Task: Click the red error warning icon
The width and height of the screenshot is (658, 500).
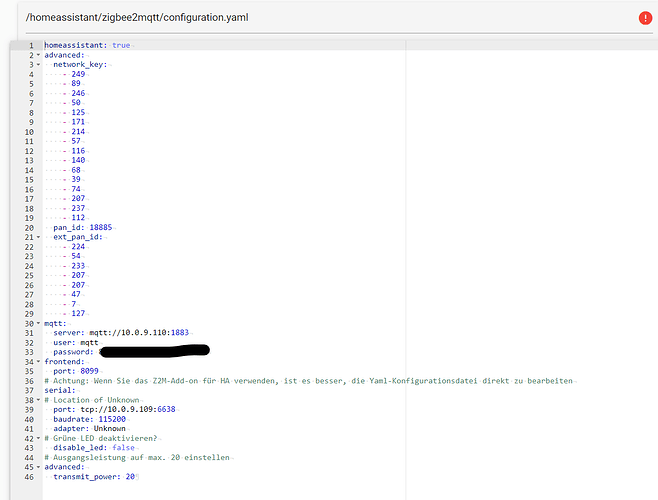Action: point(645,18)
